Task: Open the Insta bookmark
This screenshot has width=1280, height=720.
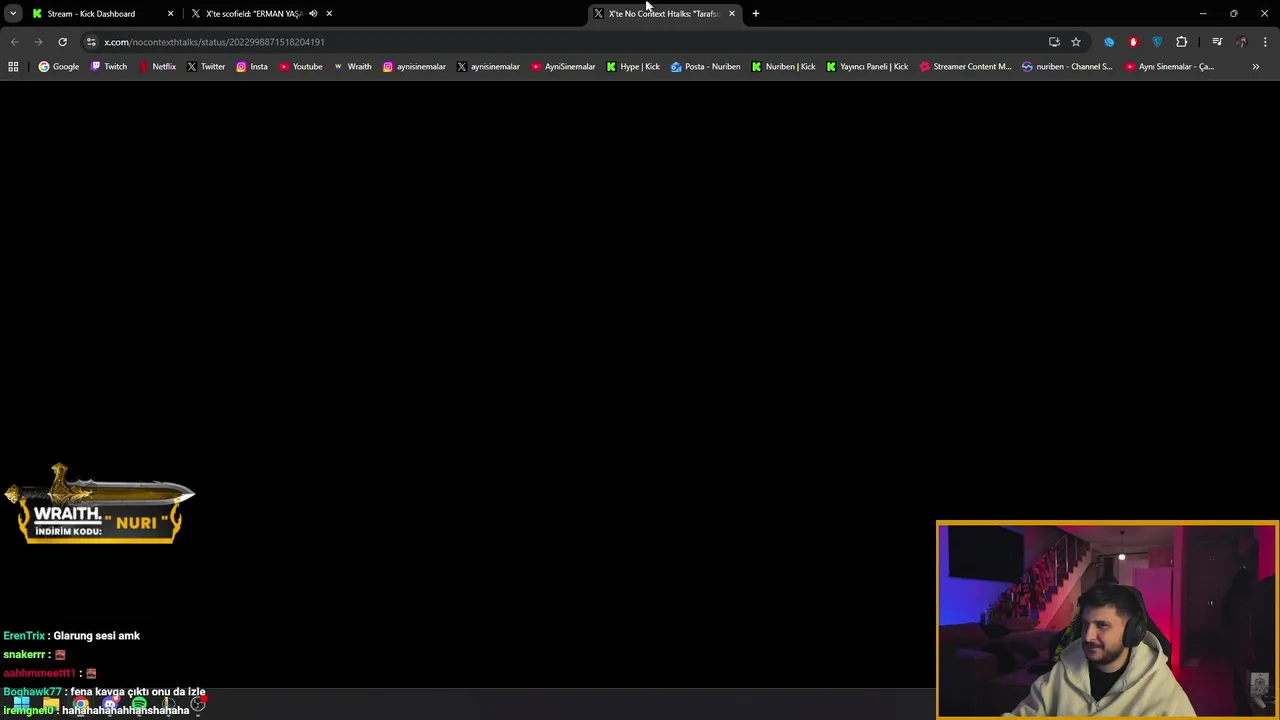Action: [252, 67]
